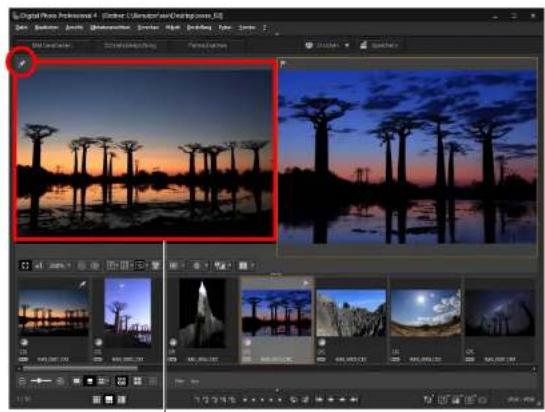Open the Bearbeiten menu

(46, 27)
